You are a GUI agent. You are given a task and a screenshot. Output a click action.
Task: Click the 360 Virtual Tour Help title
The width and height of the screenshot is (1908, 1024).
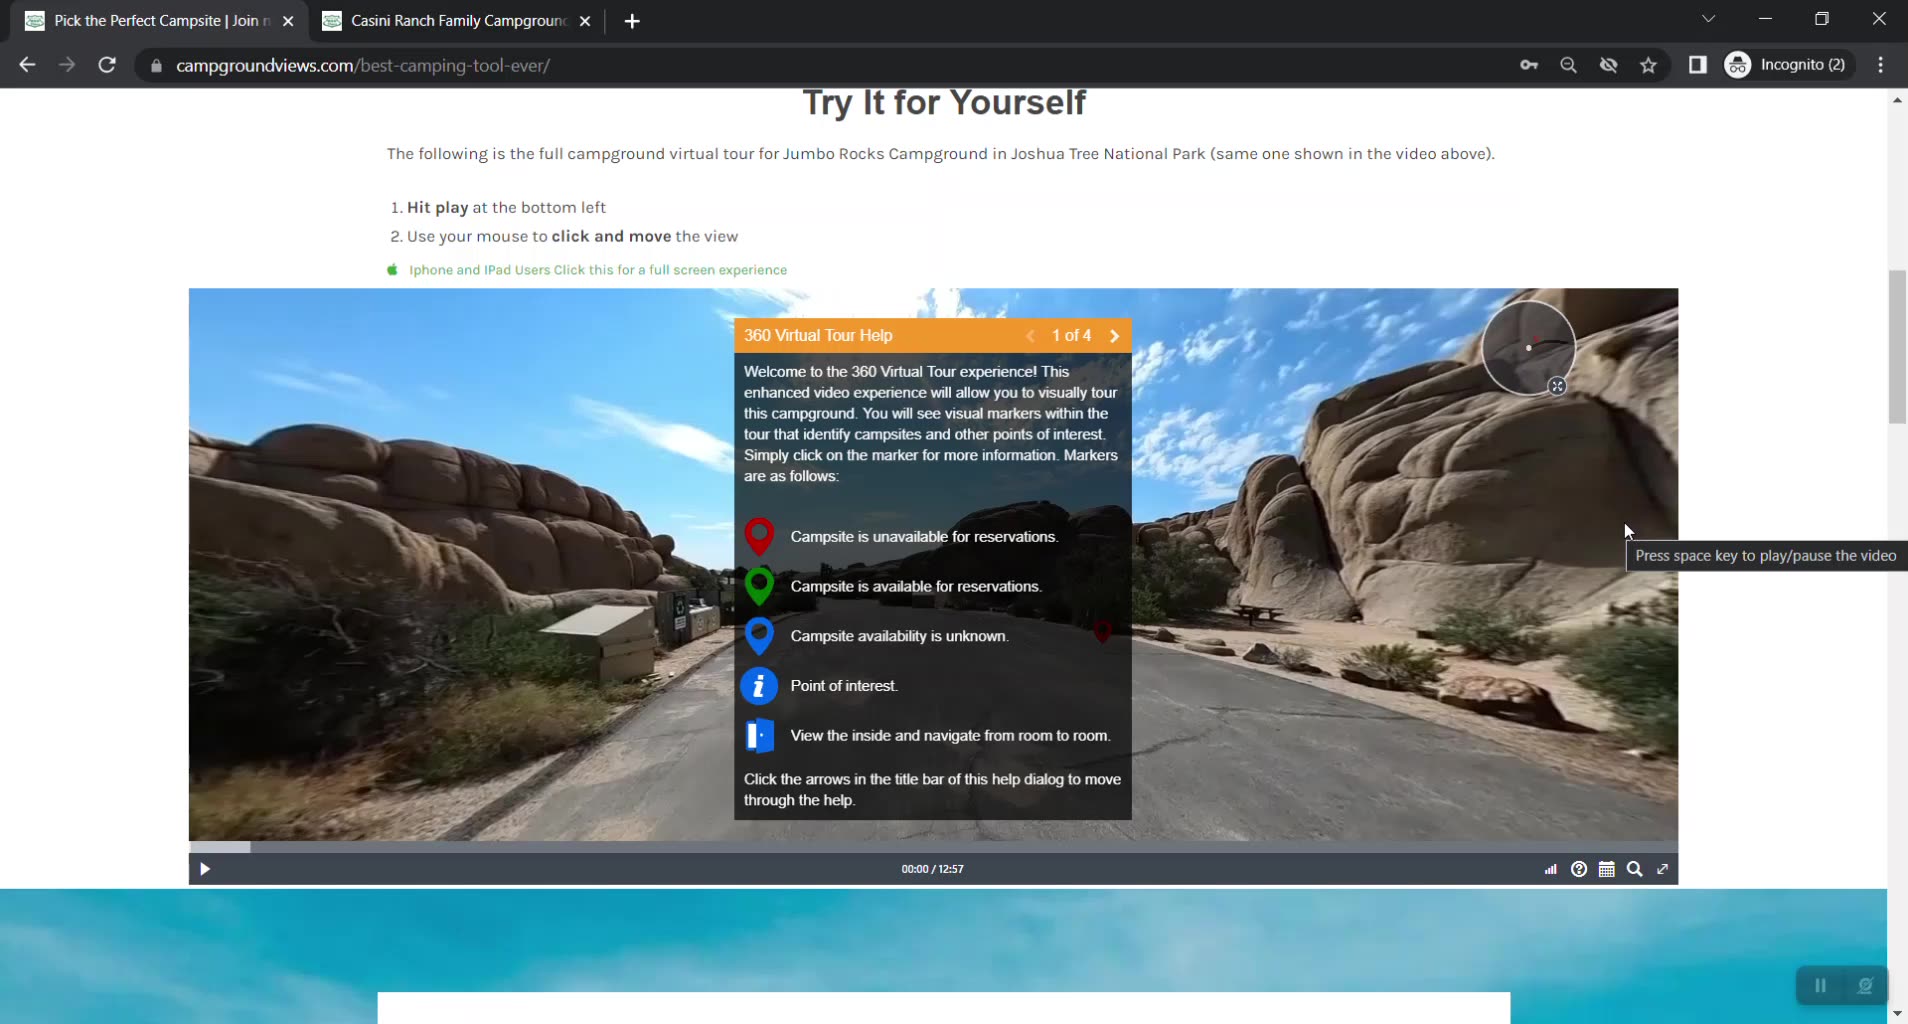818,336
